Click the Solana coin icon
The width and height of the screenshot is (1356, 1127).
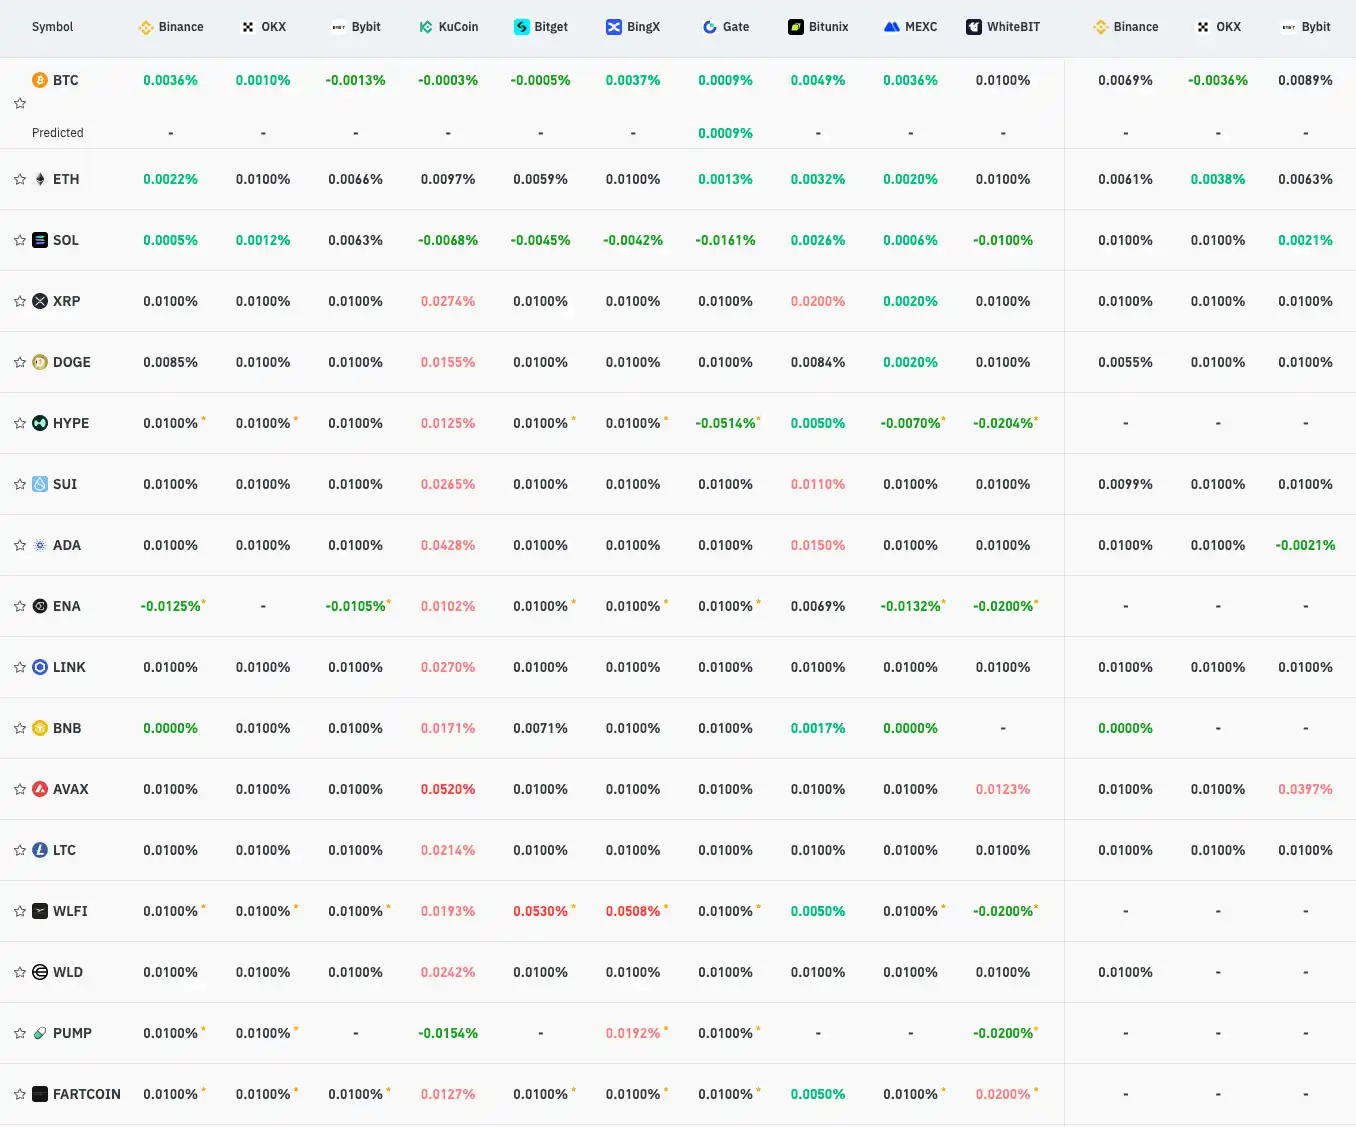point(40,240)
